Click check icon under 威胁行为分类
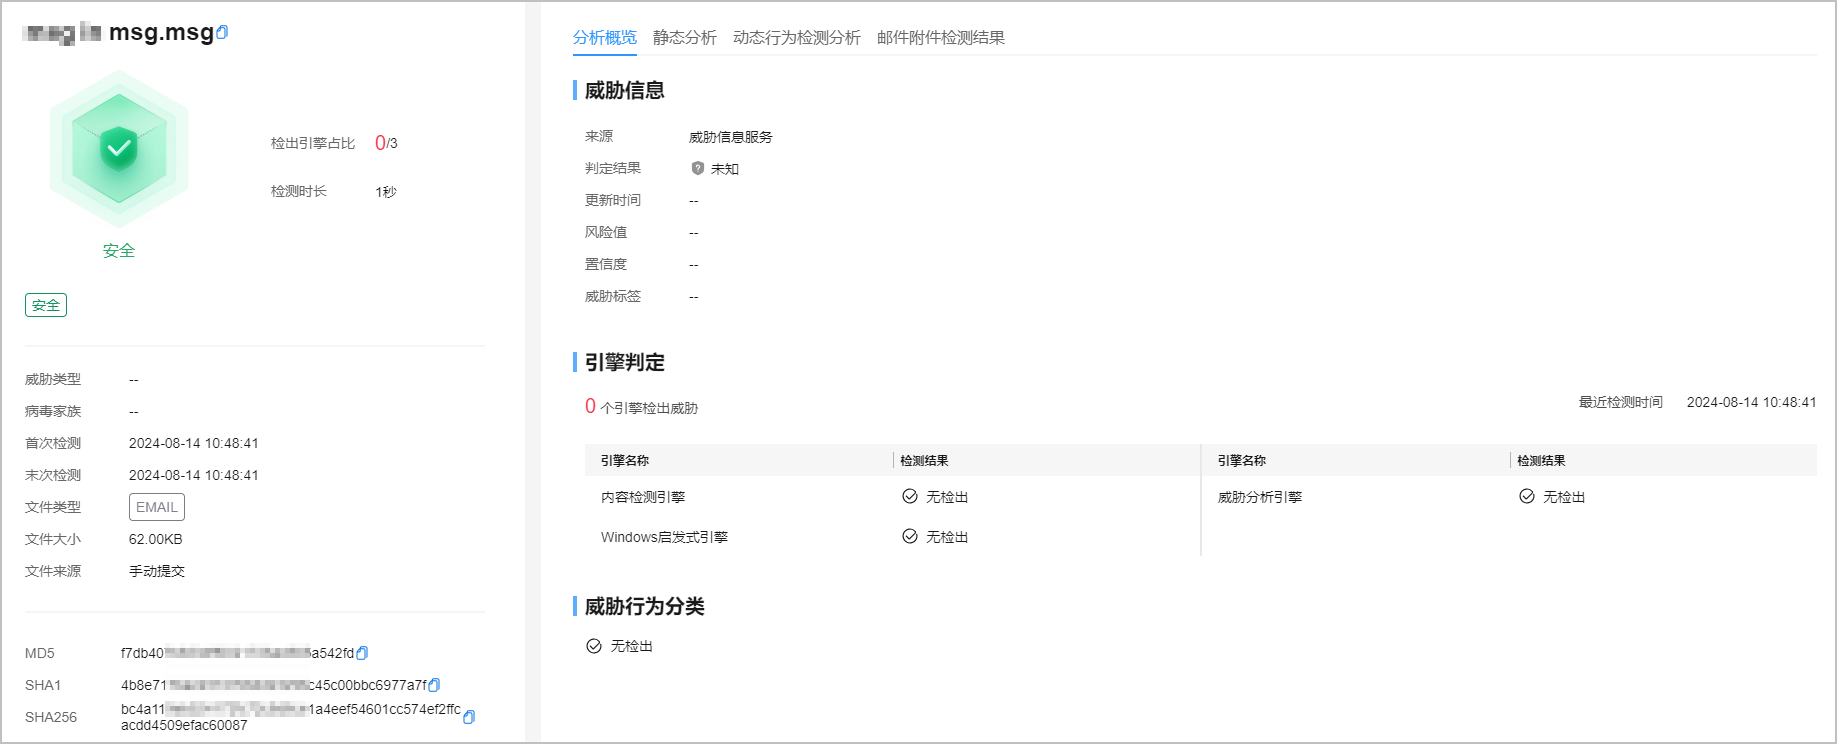 pyautogui.click(x=594, y=646)
